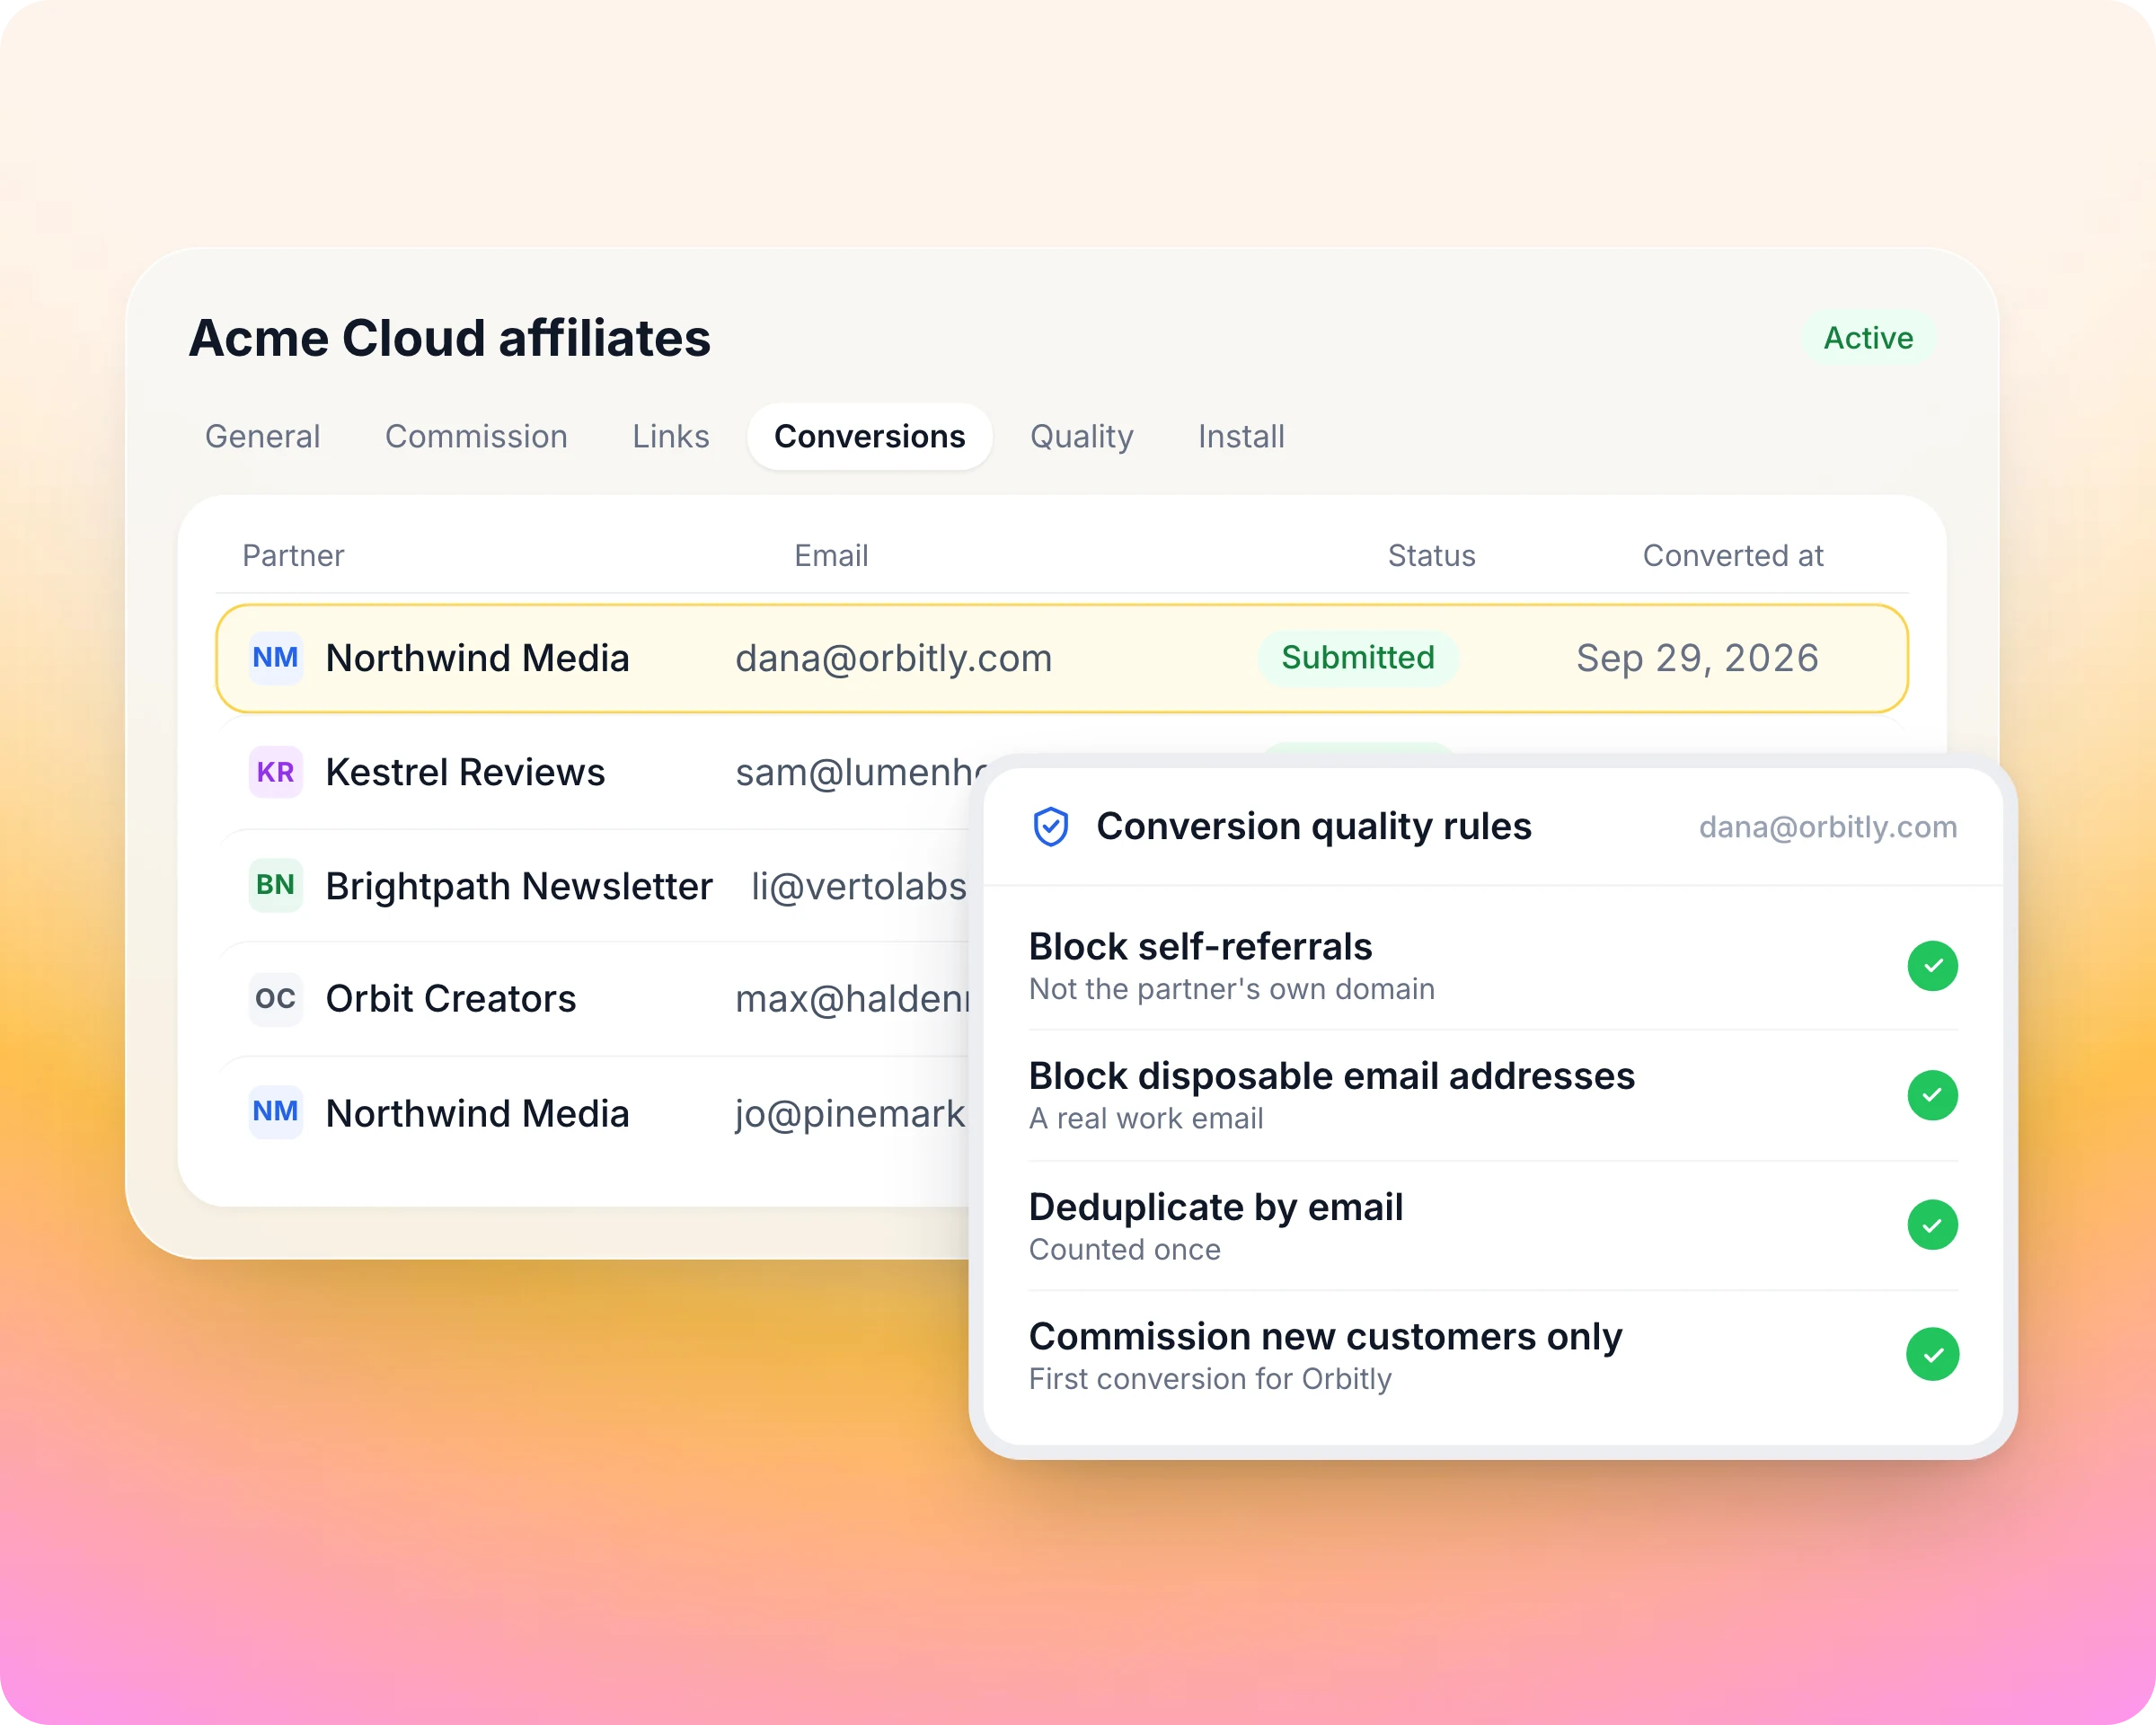The width and height of the screenshot is (2156, 1725).
Task: Sort by the Email column header
Action: point(831,556)
